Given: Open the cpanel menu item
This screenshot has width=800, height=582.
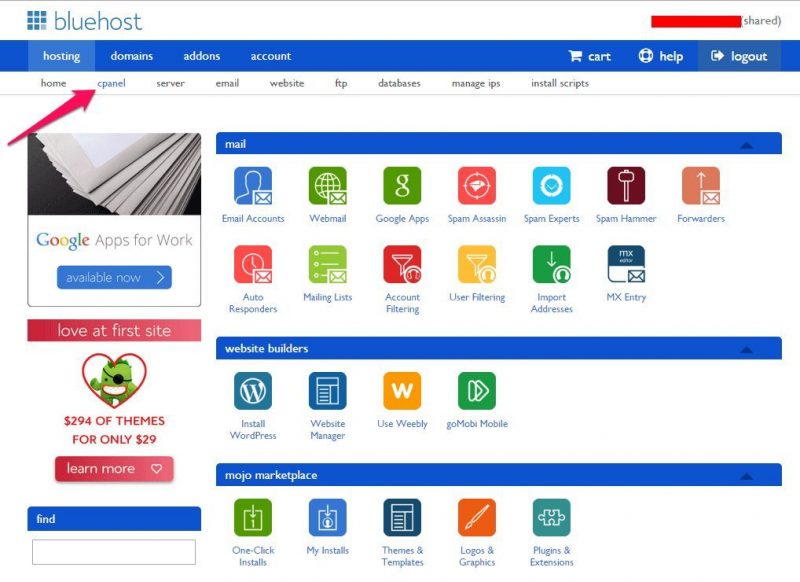Looking at the screenshot, I should pyautogui.click(x=111, y=83).
